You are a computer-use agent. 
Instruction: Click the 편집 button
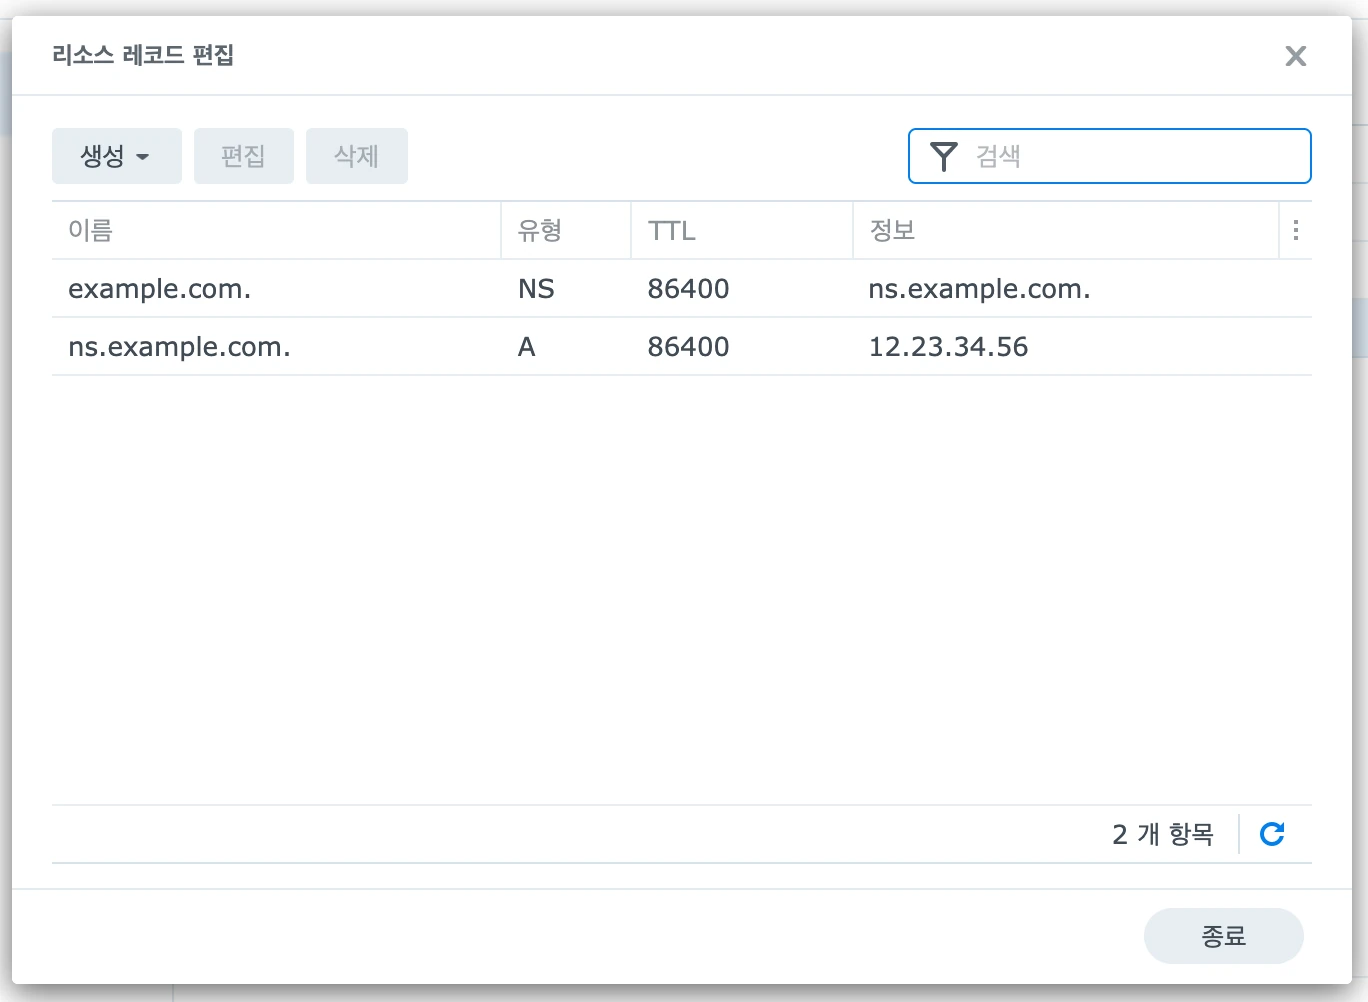coord(244,156)
